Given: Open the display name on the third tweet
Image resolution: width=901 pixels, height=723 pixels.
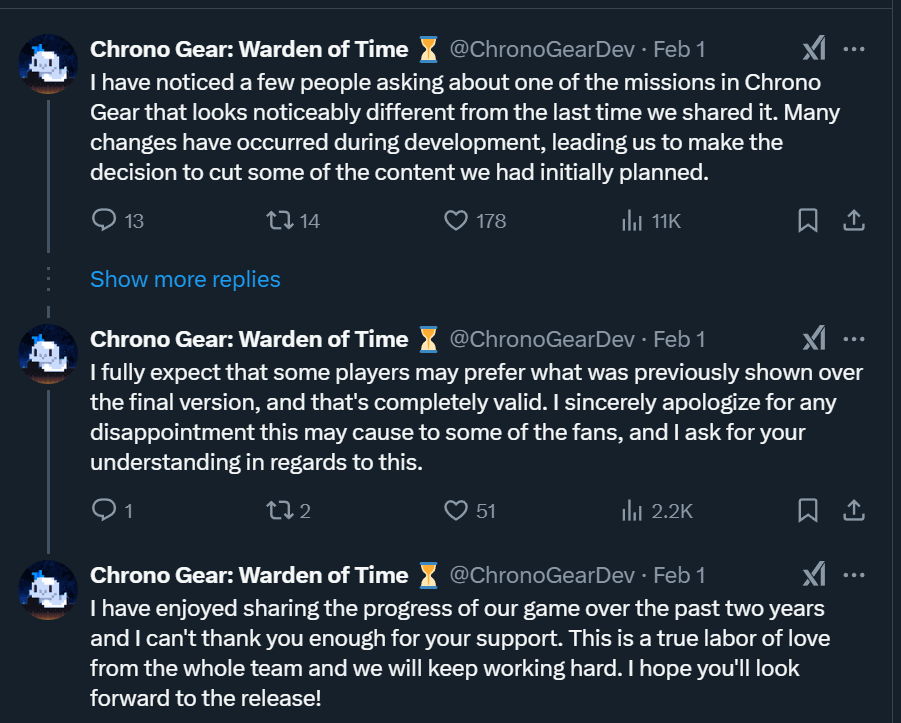Looking at the screenshot, I should tap(249, 575).
